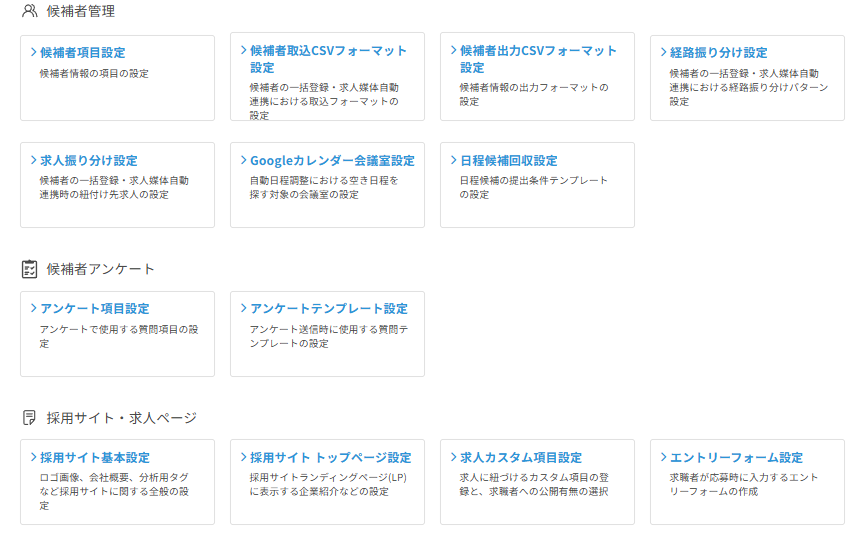The height and width of the screenshot is (537, 862).
Task: Click chevron beside 求人振り分け設定
Action: (x=33, y=160)
